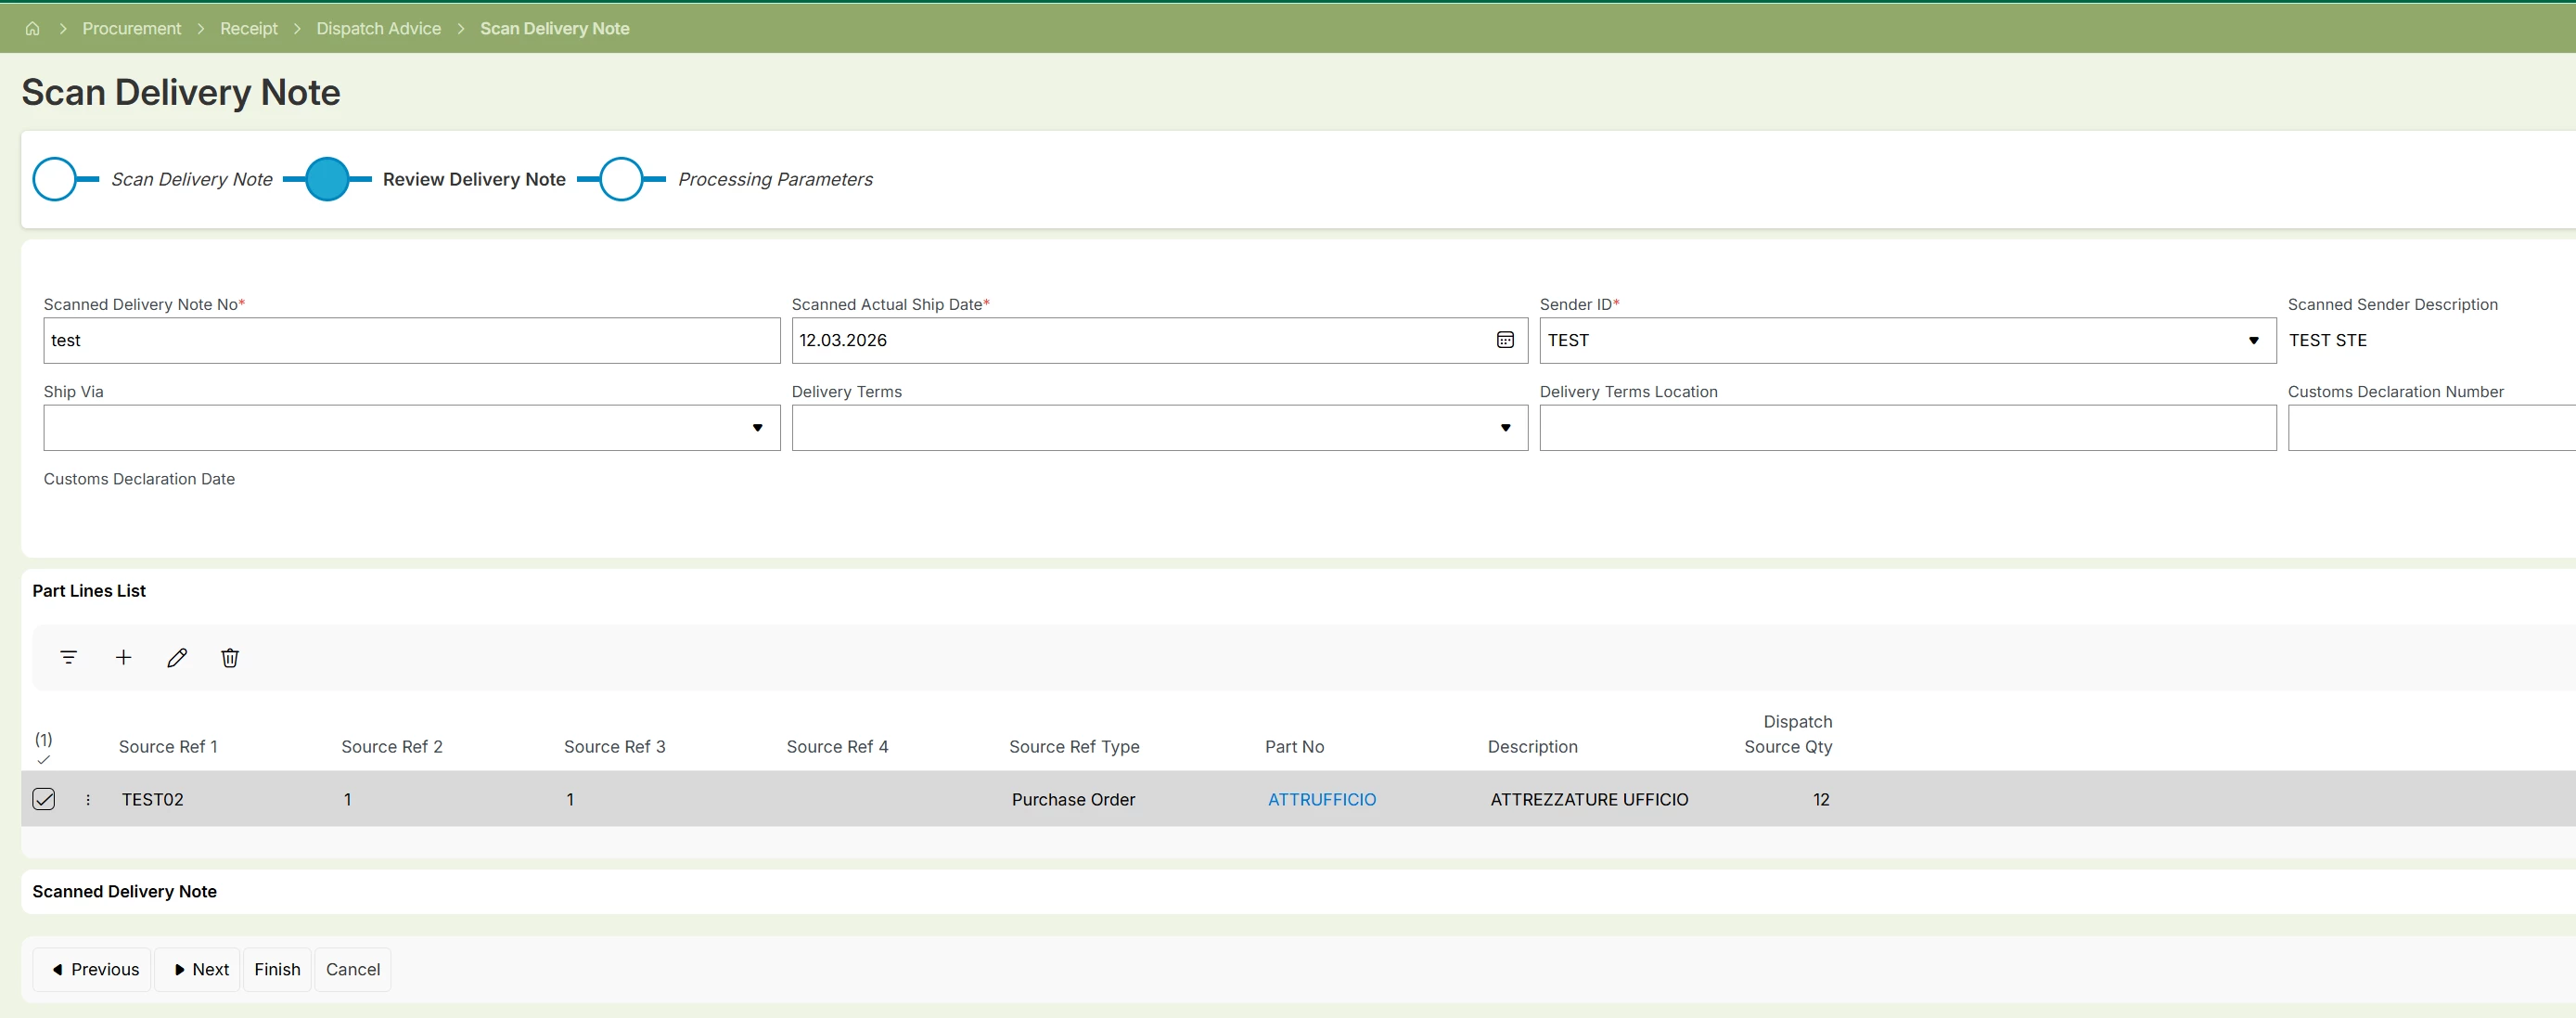The image size is (2576, 1018).
Task: Expand the Delivery Terms dropdown
Action: click(1504, 428)
